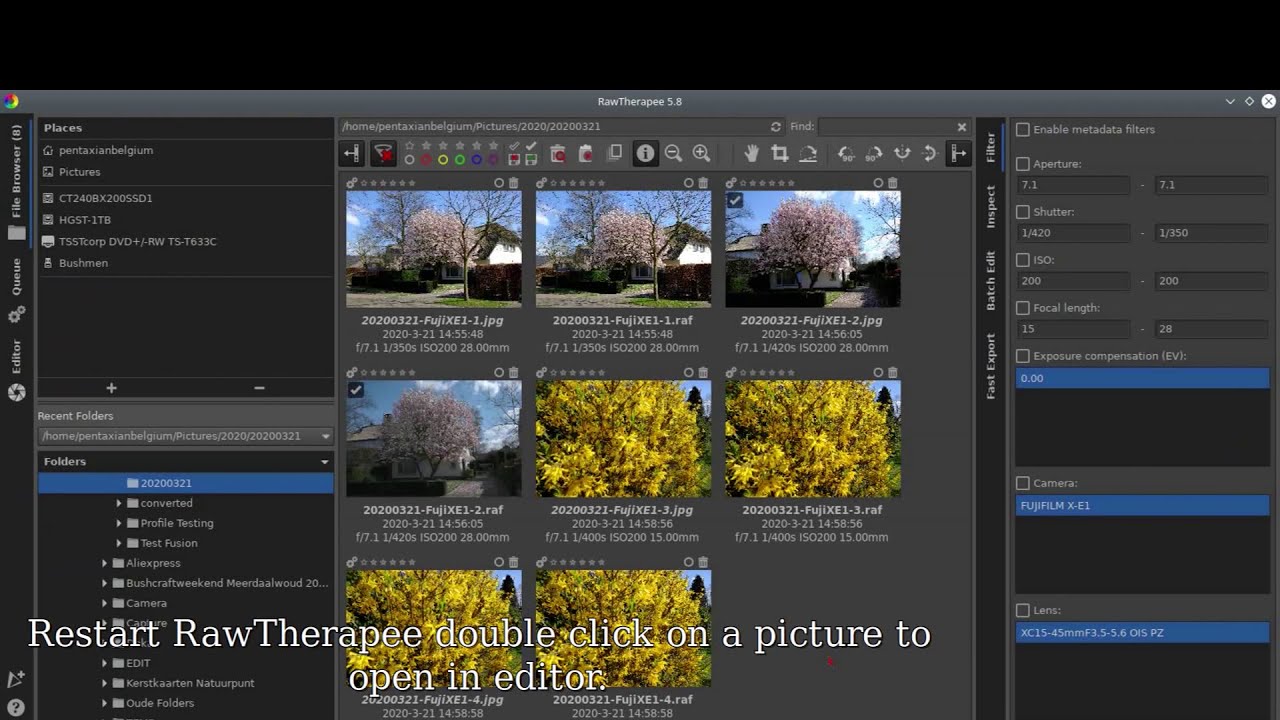
Task: Show unrated images filter star
Action: click(x=409, y=147)
